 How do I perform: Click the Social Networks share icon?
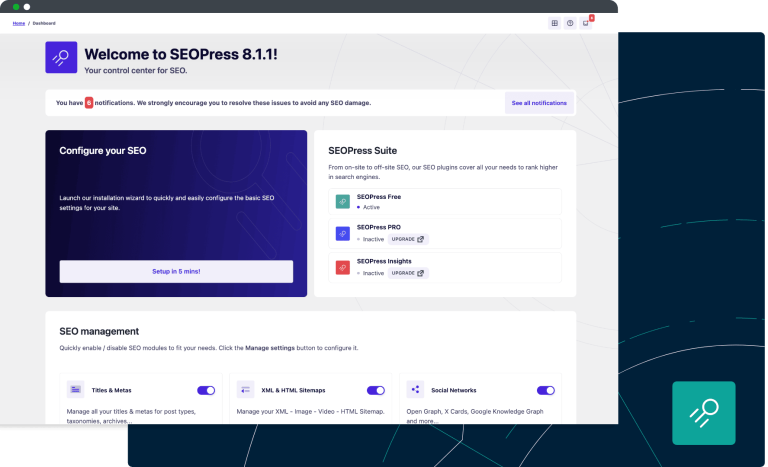[x=415, y=390]
